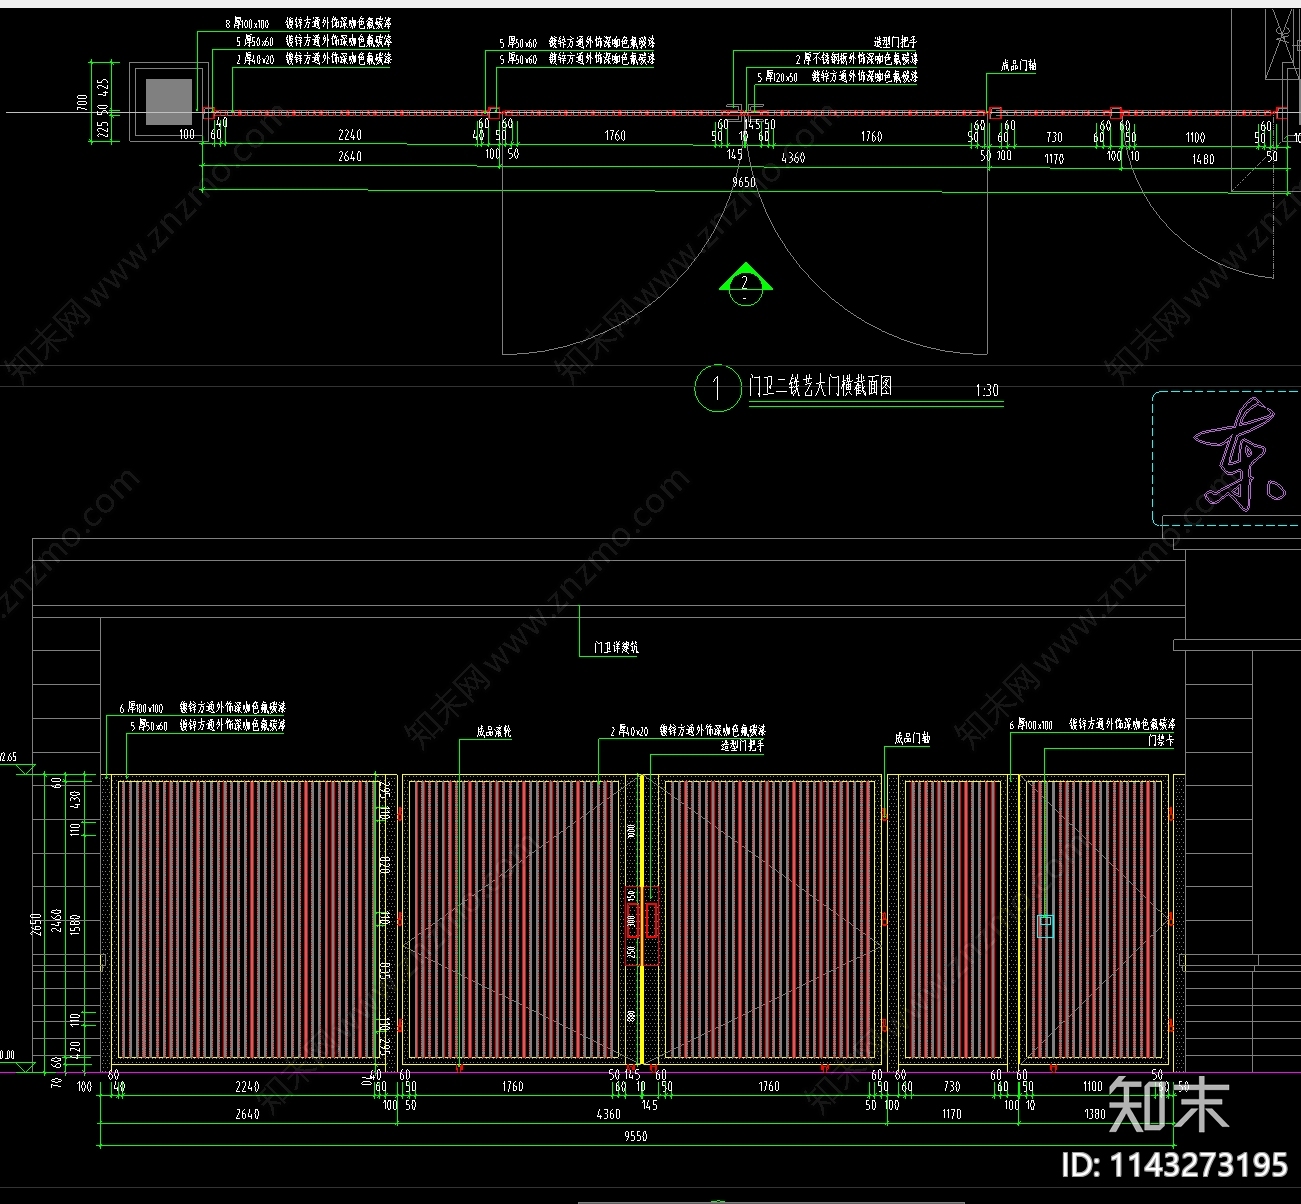Select 造型门把手 label in the plan section
1301x1204 pixels.
coord(894,42)
